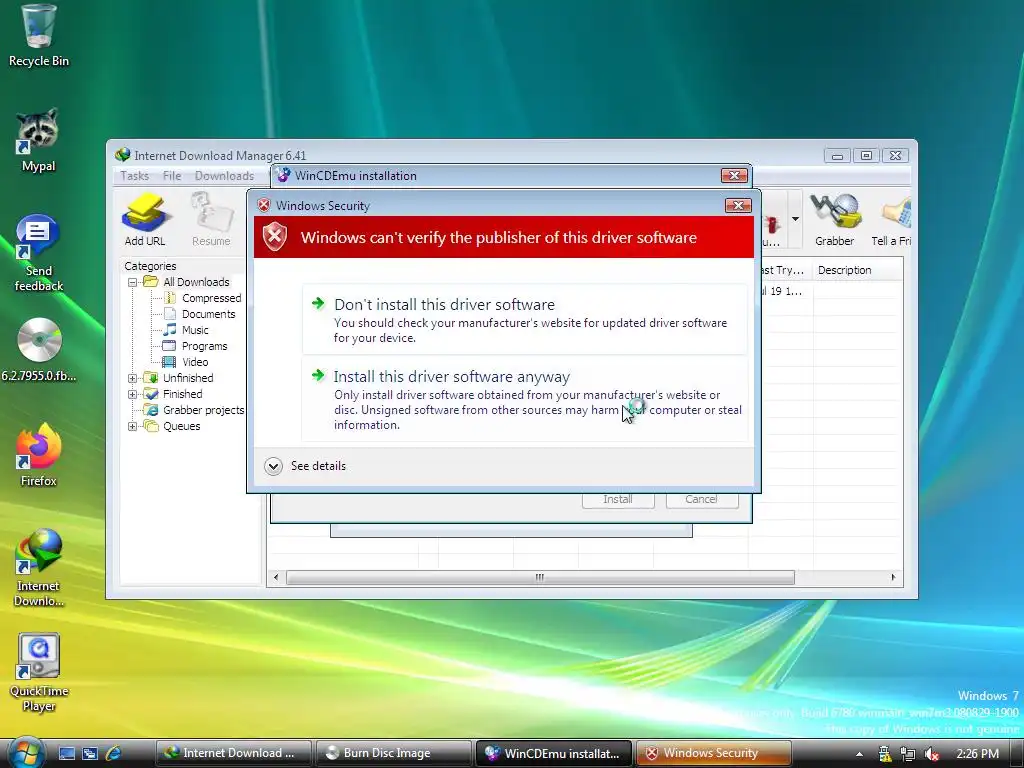Expand the Finished category node
Viewport: 1024px width, 768px height.
pyautogui.click(x=133, y=394)
